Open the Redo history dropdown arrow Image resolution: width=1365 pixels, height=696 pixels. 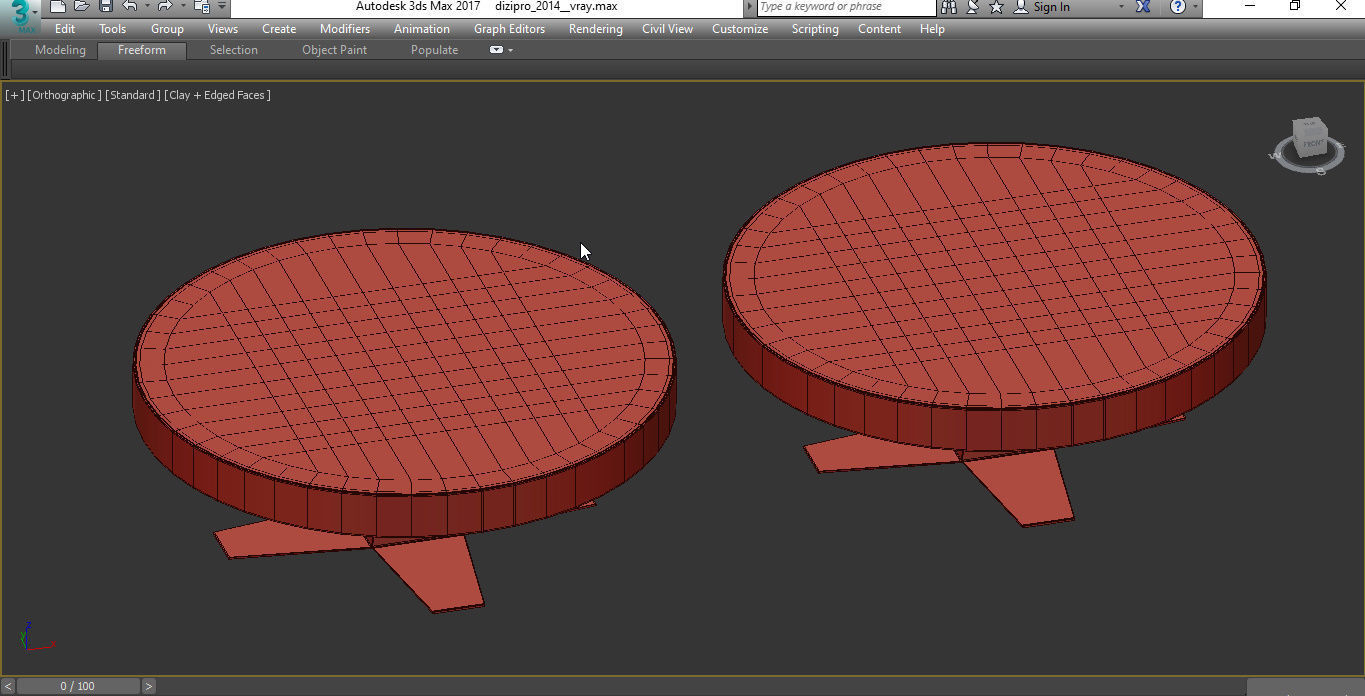(182, 7)
